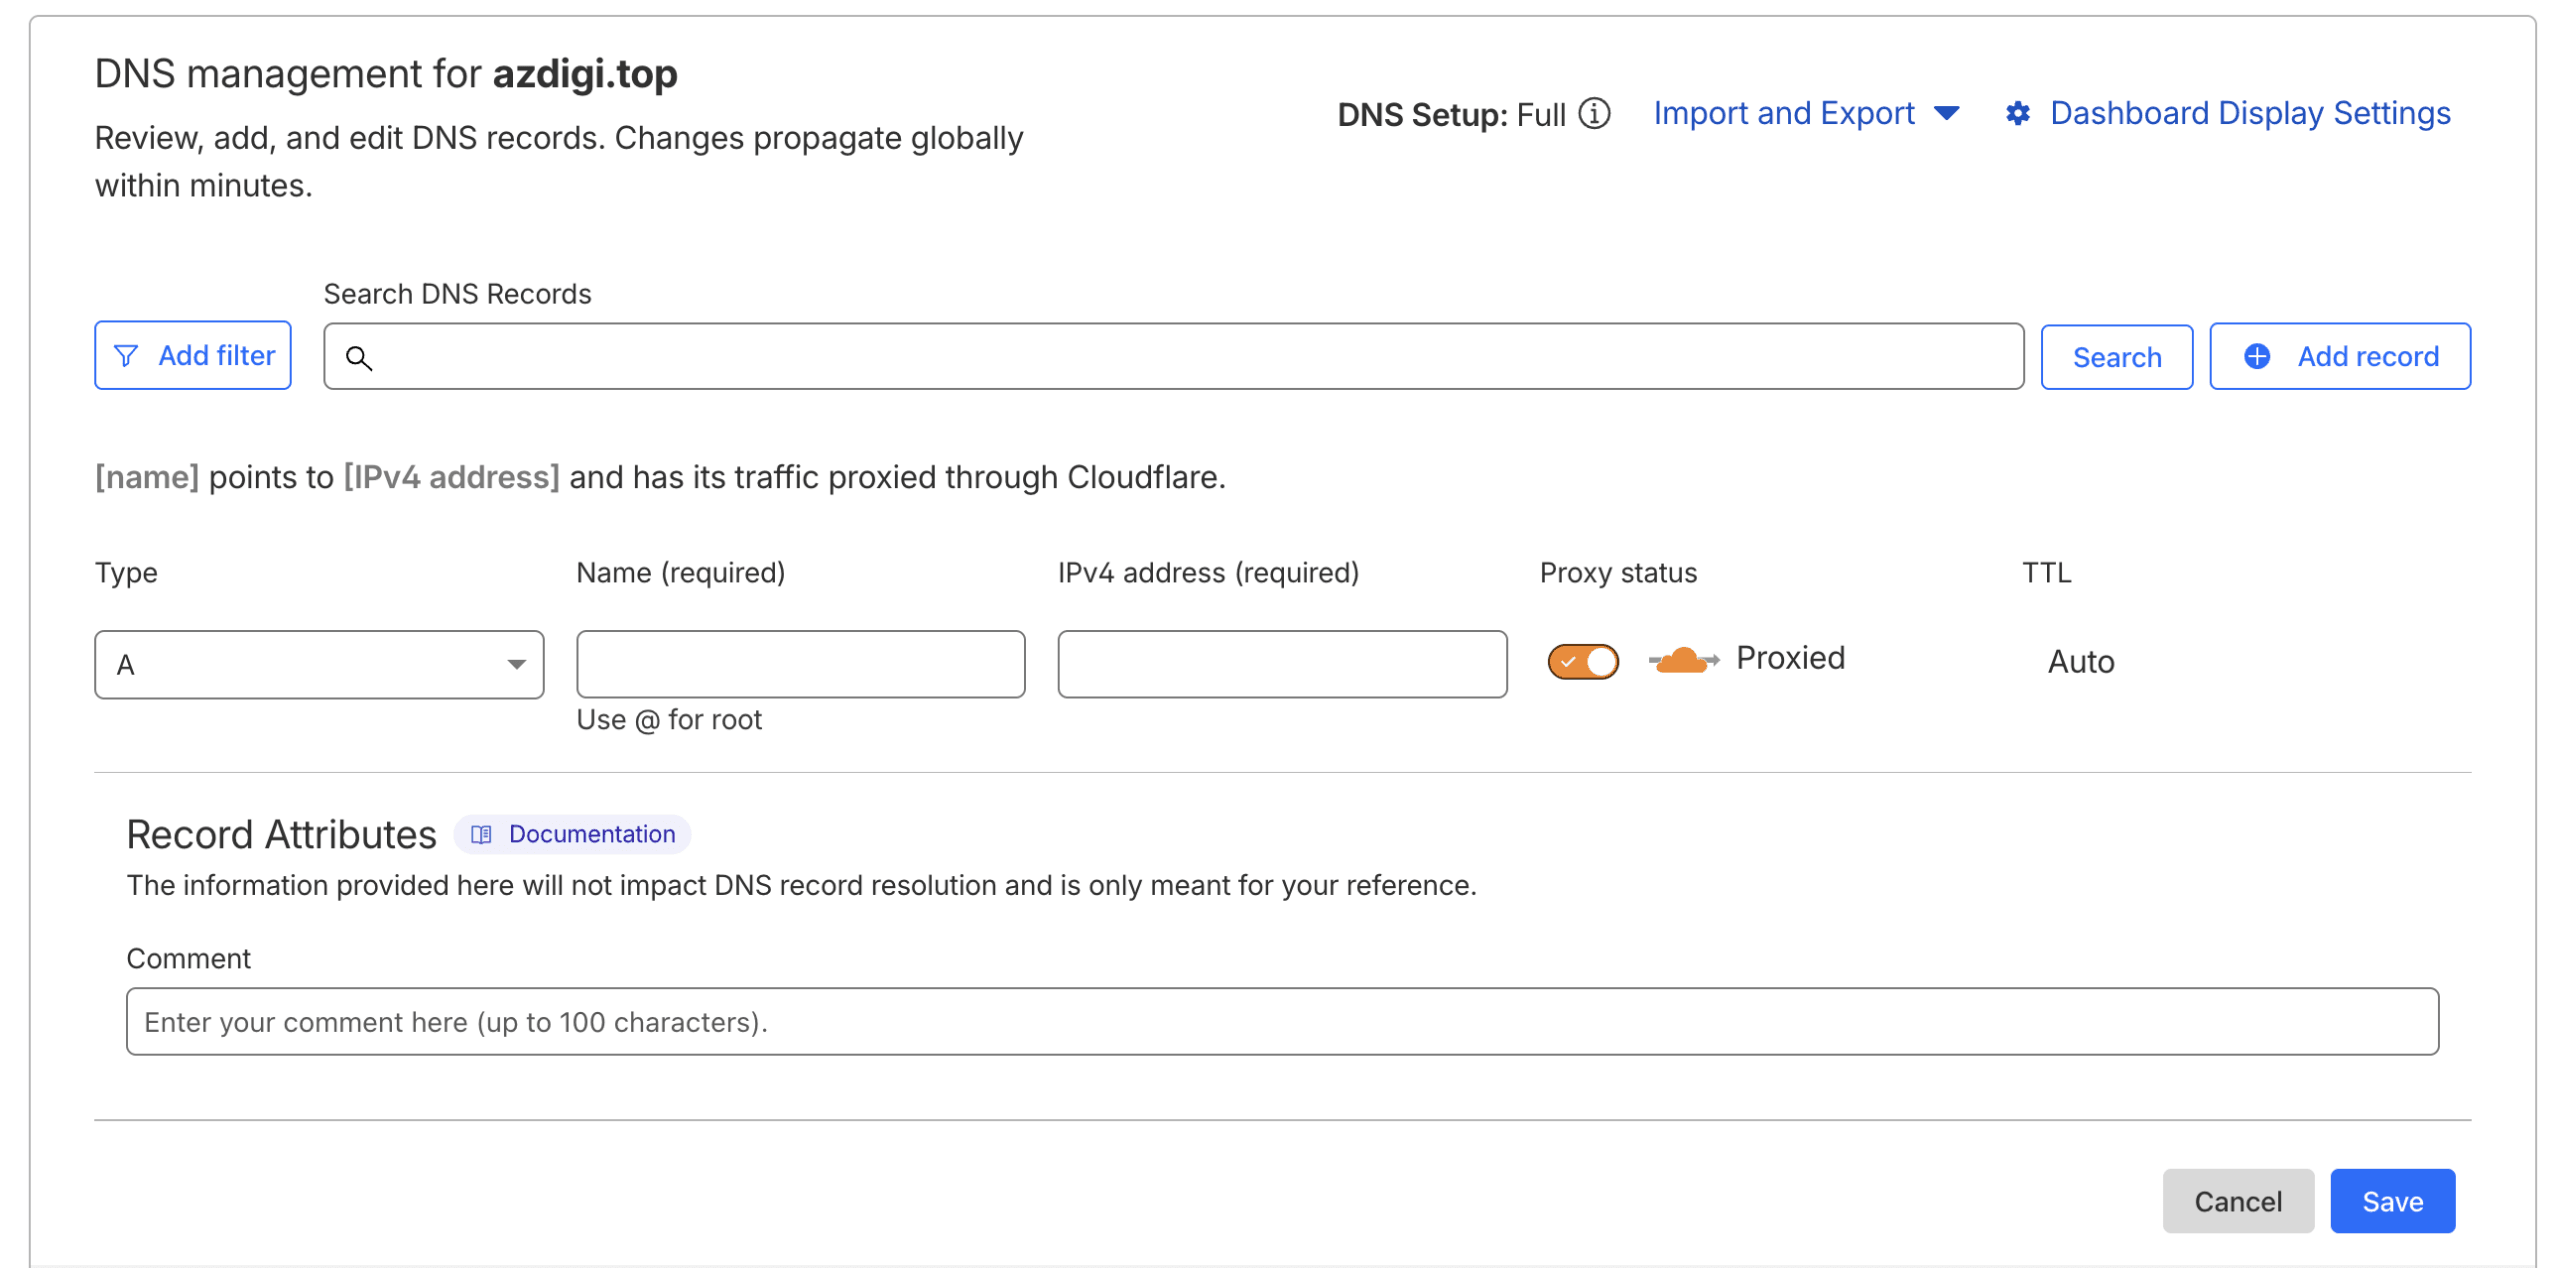
Task: Open the record Type dropdown
Action: pyautogui.click(x=318, y=663)
